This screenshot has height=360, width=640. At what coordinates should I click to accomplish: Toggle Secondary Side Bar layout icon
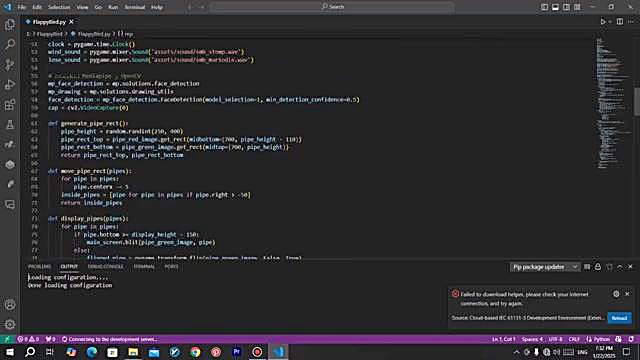(x=566, y=7)
